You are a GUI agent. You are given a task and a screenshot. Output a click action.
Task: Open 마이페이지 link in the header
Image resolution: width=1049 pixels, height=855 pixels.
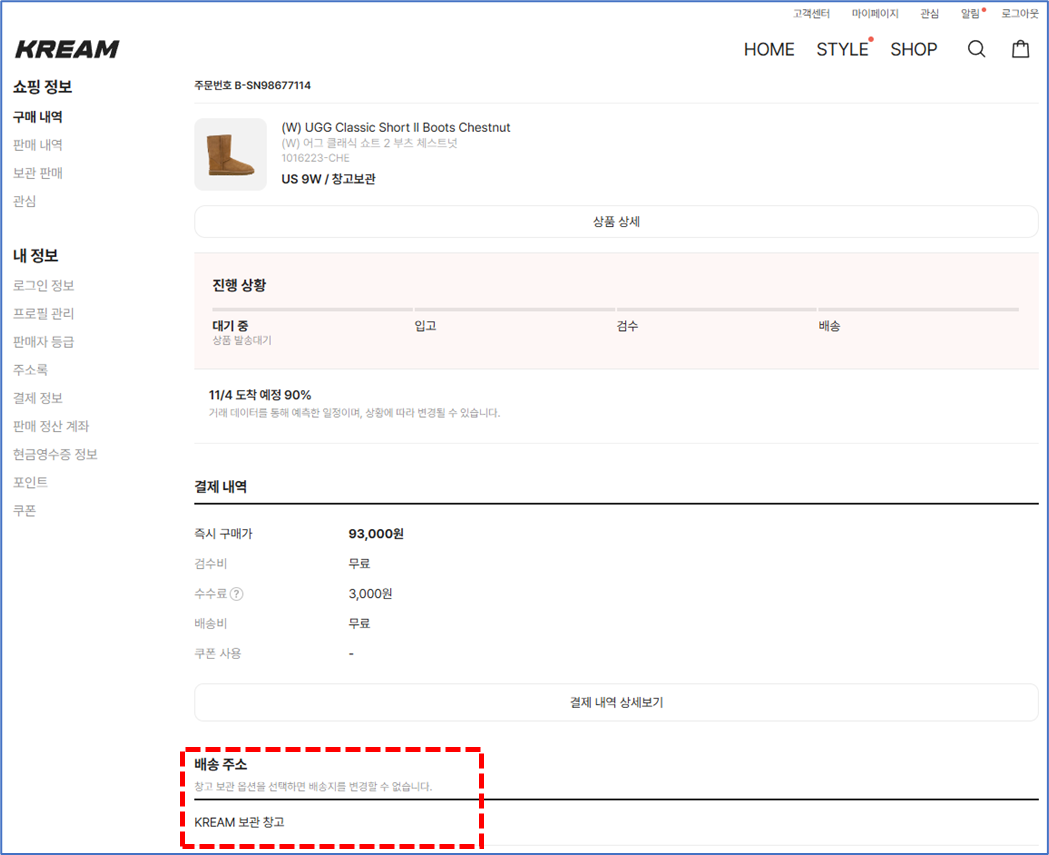874,13
